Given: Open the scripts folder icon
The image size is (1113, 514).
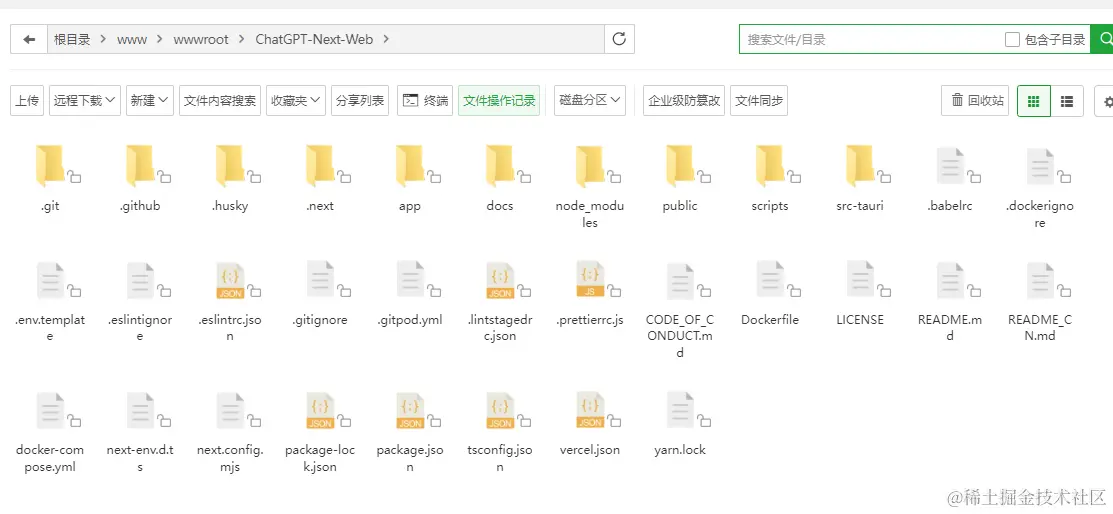Looking at the screenshot, I should (x=770, y=165).
